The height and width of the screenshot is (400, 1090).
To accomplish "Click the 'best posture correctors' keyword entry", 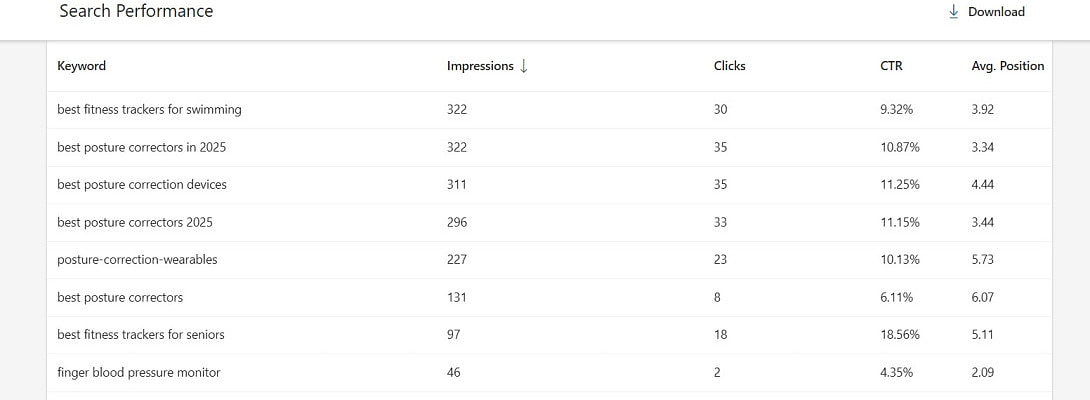I will 120,297.
